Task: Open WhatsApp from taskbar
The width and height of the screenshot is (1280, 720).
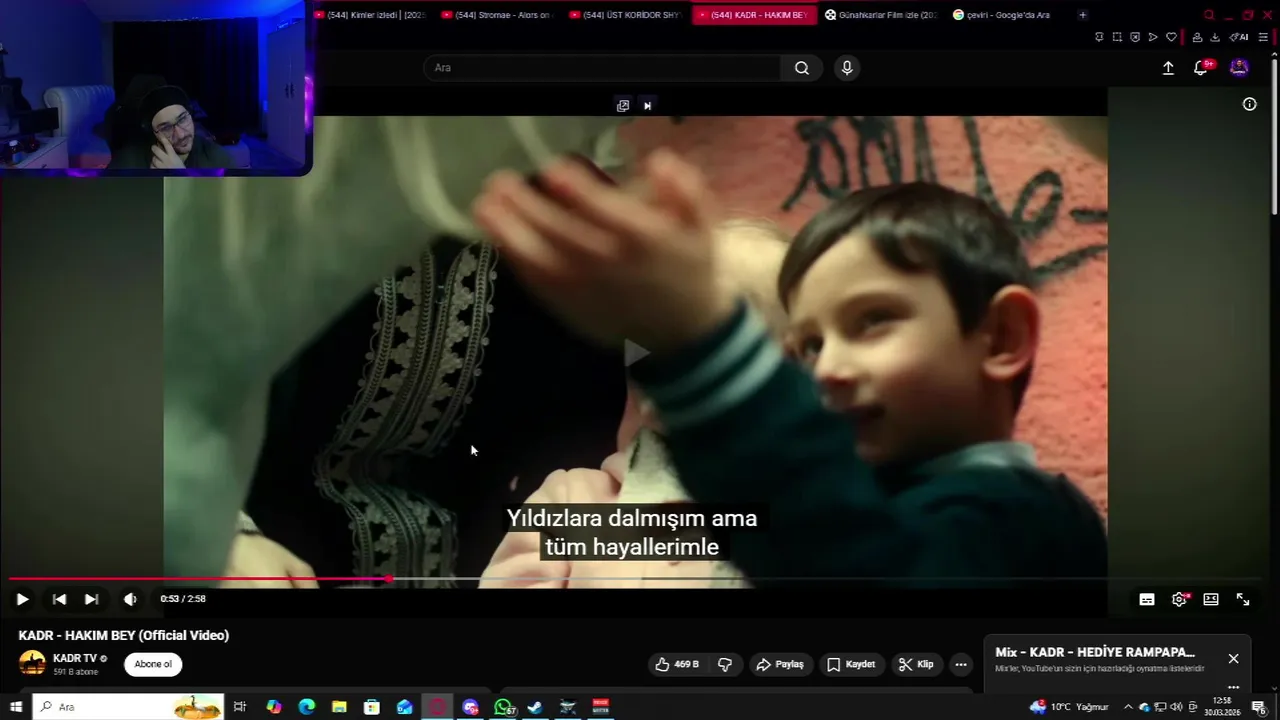Action: click(x=503, y=707)
